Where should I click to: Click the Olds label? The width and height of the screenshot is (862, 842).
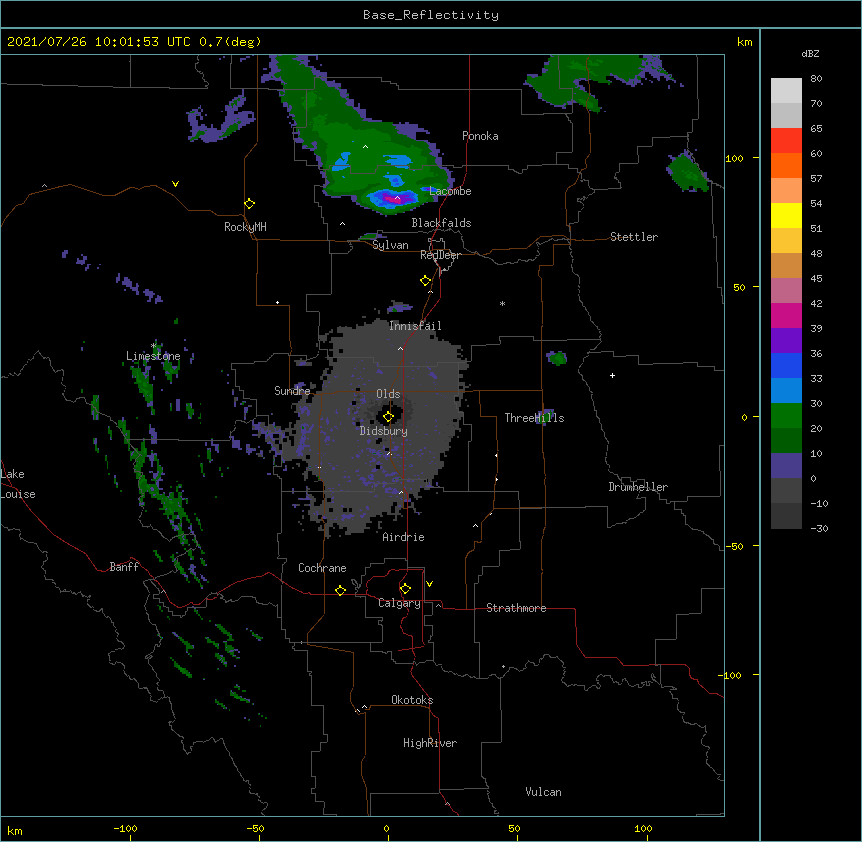pos(388,394)
